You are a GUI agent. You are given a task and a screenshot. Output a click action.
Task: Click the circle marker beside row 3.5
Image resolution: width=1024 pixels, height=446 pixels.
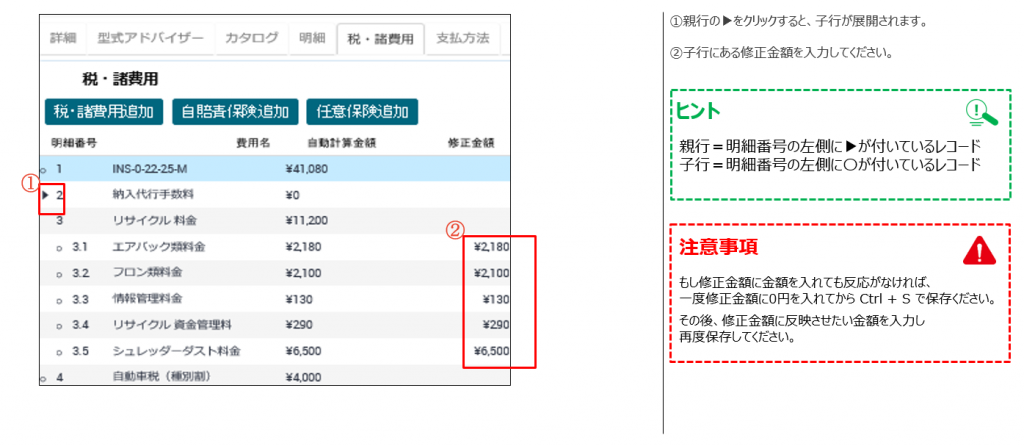point(60,353)
